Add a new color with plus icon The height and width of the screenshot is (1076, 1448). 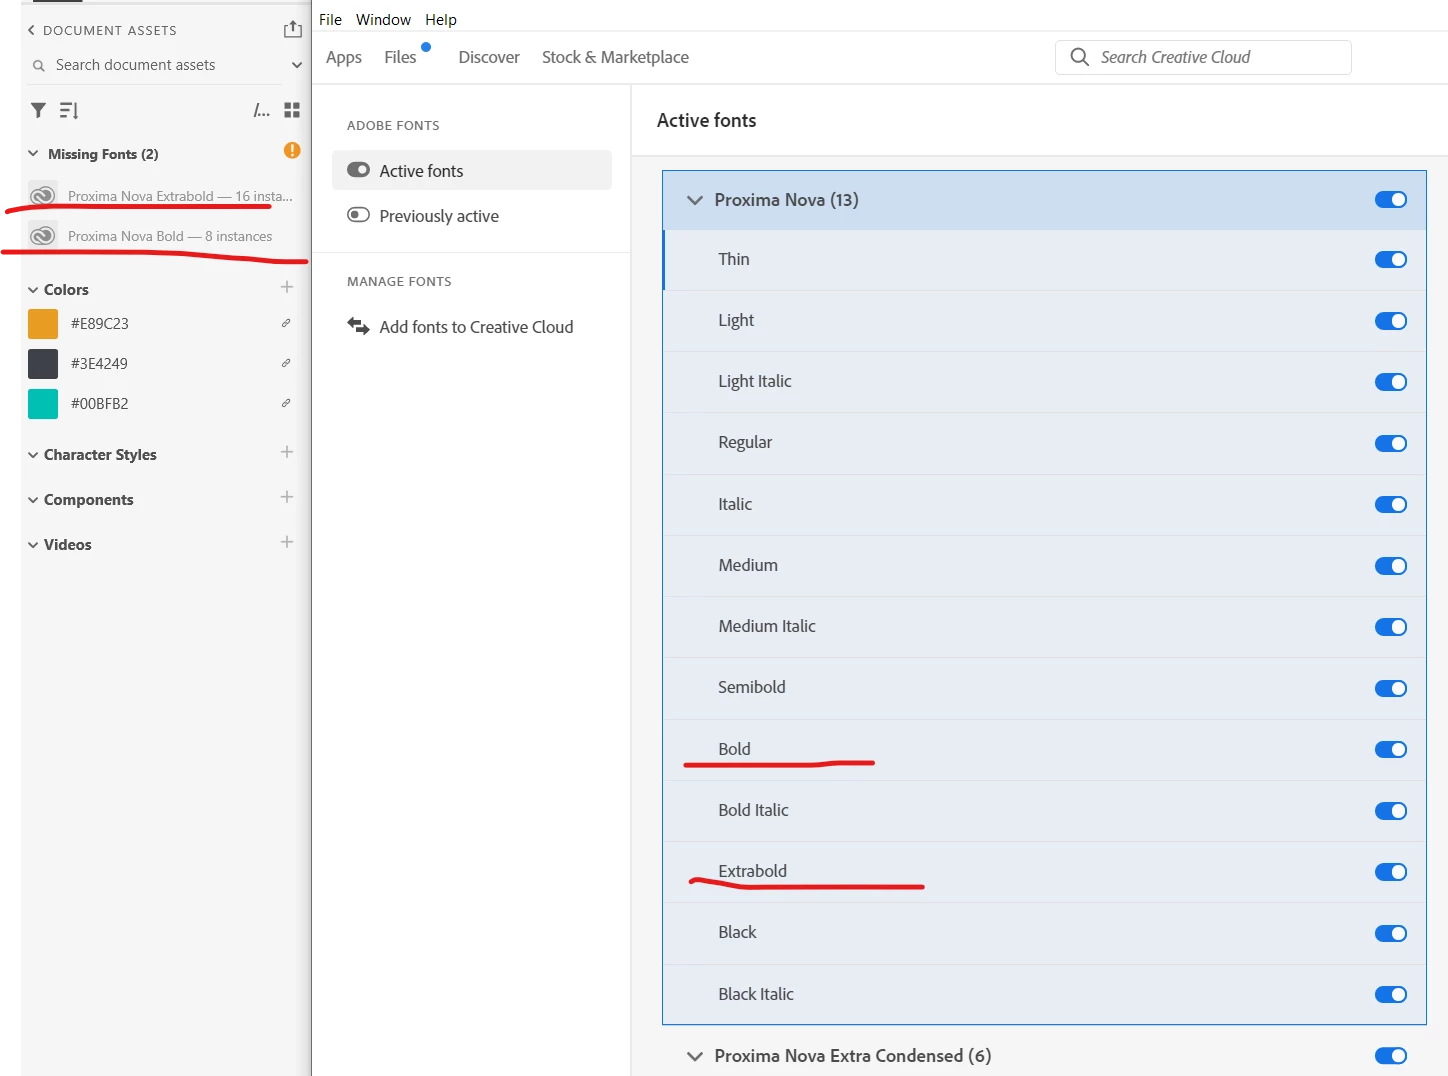tap(287, 287)
